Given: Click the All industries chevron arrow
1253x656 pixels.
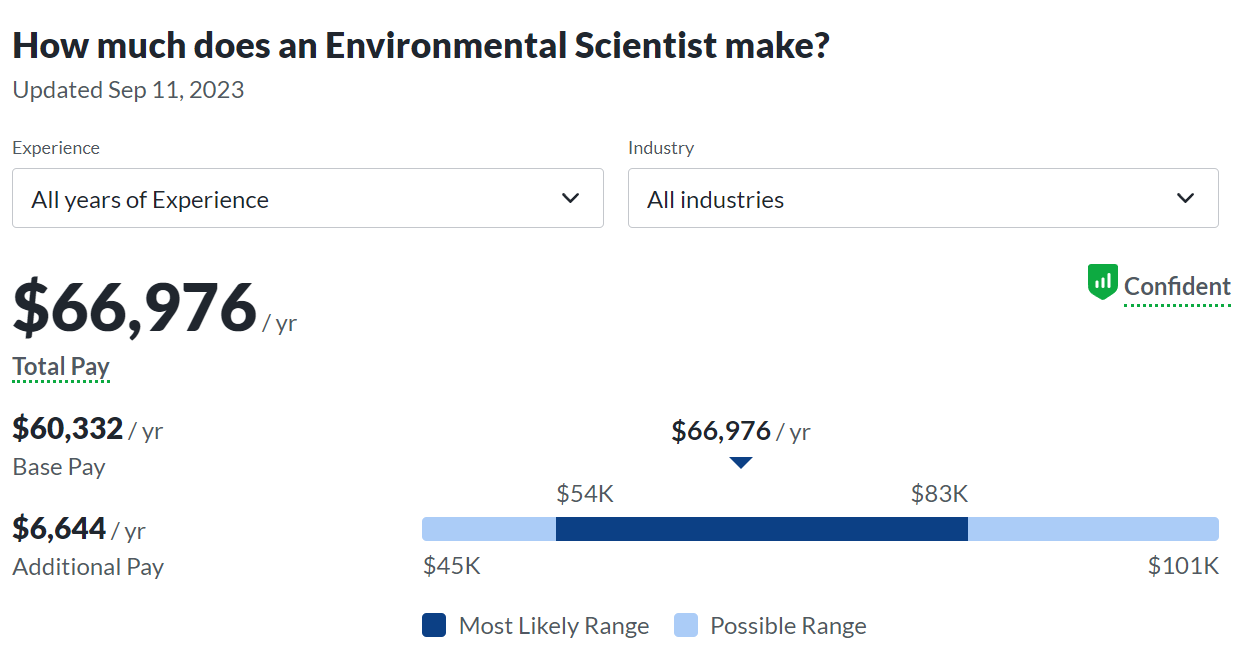Looking at the screenshot, I should [1186, 198].
